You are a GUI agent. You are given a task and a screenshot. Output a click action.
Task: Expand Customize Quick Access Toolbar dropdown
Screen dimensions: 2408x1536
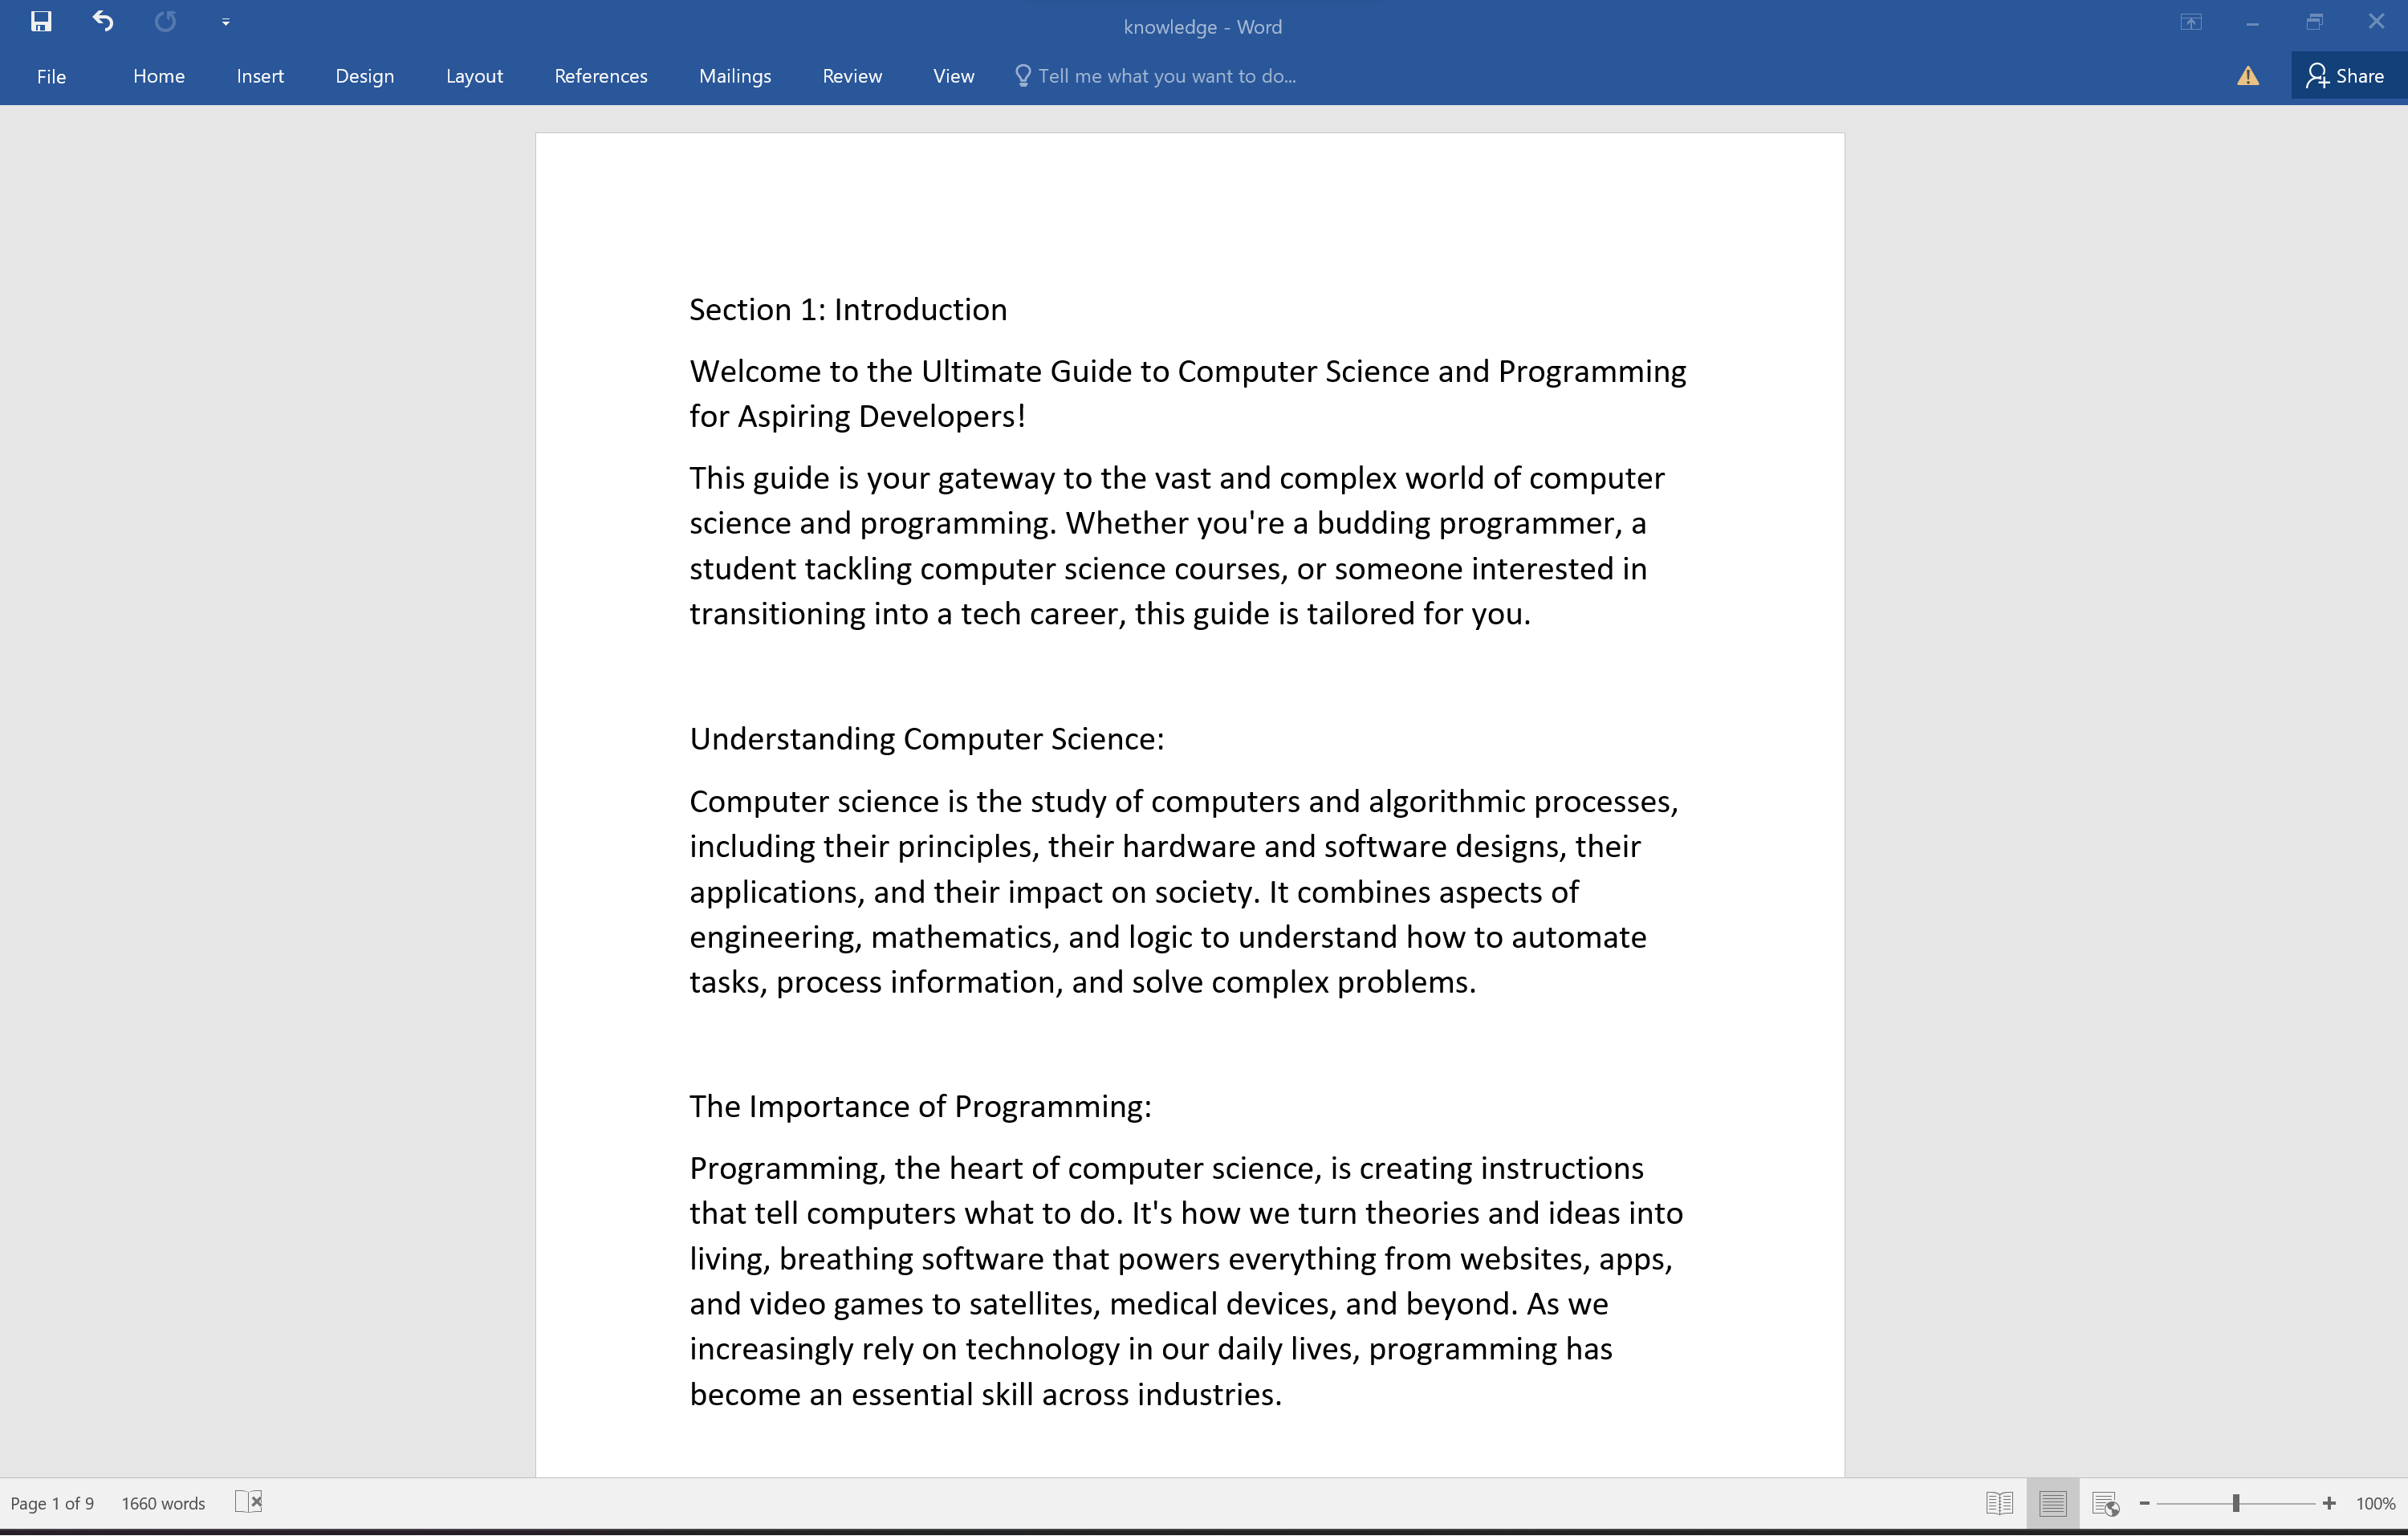click(226, 22)
